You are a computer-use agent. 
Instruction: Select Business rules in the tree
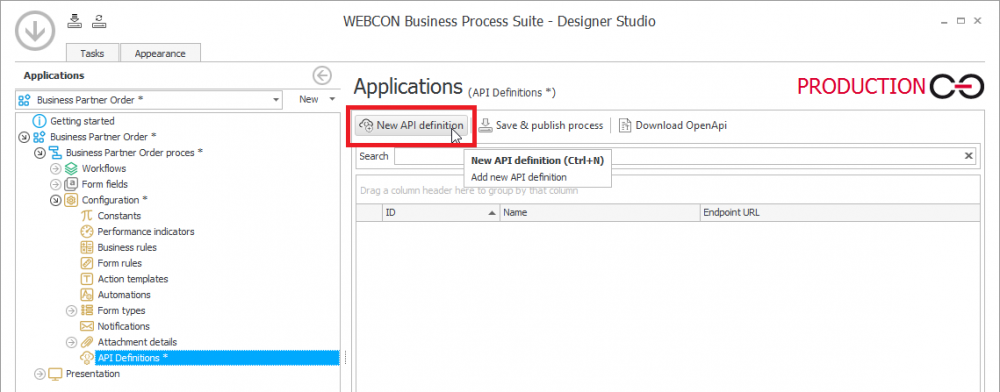click(x=127, y=247)
